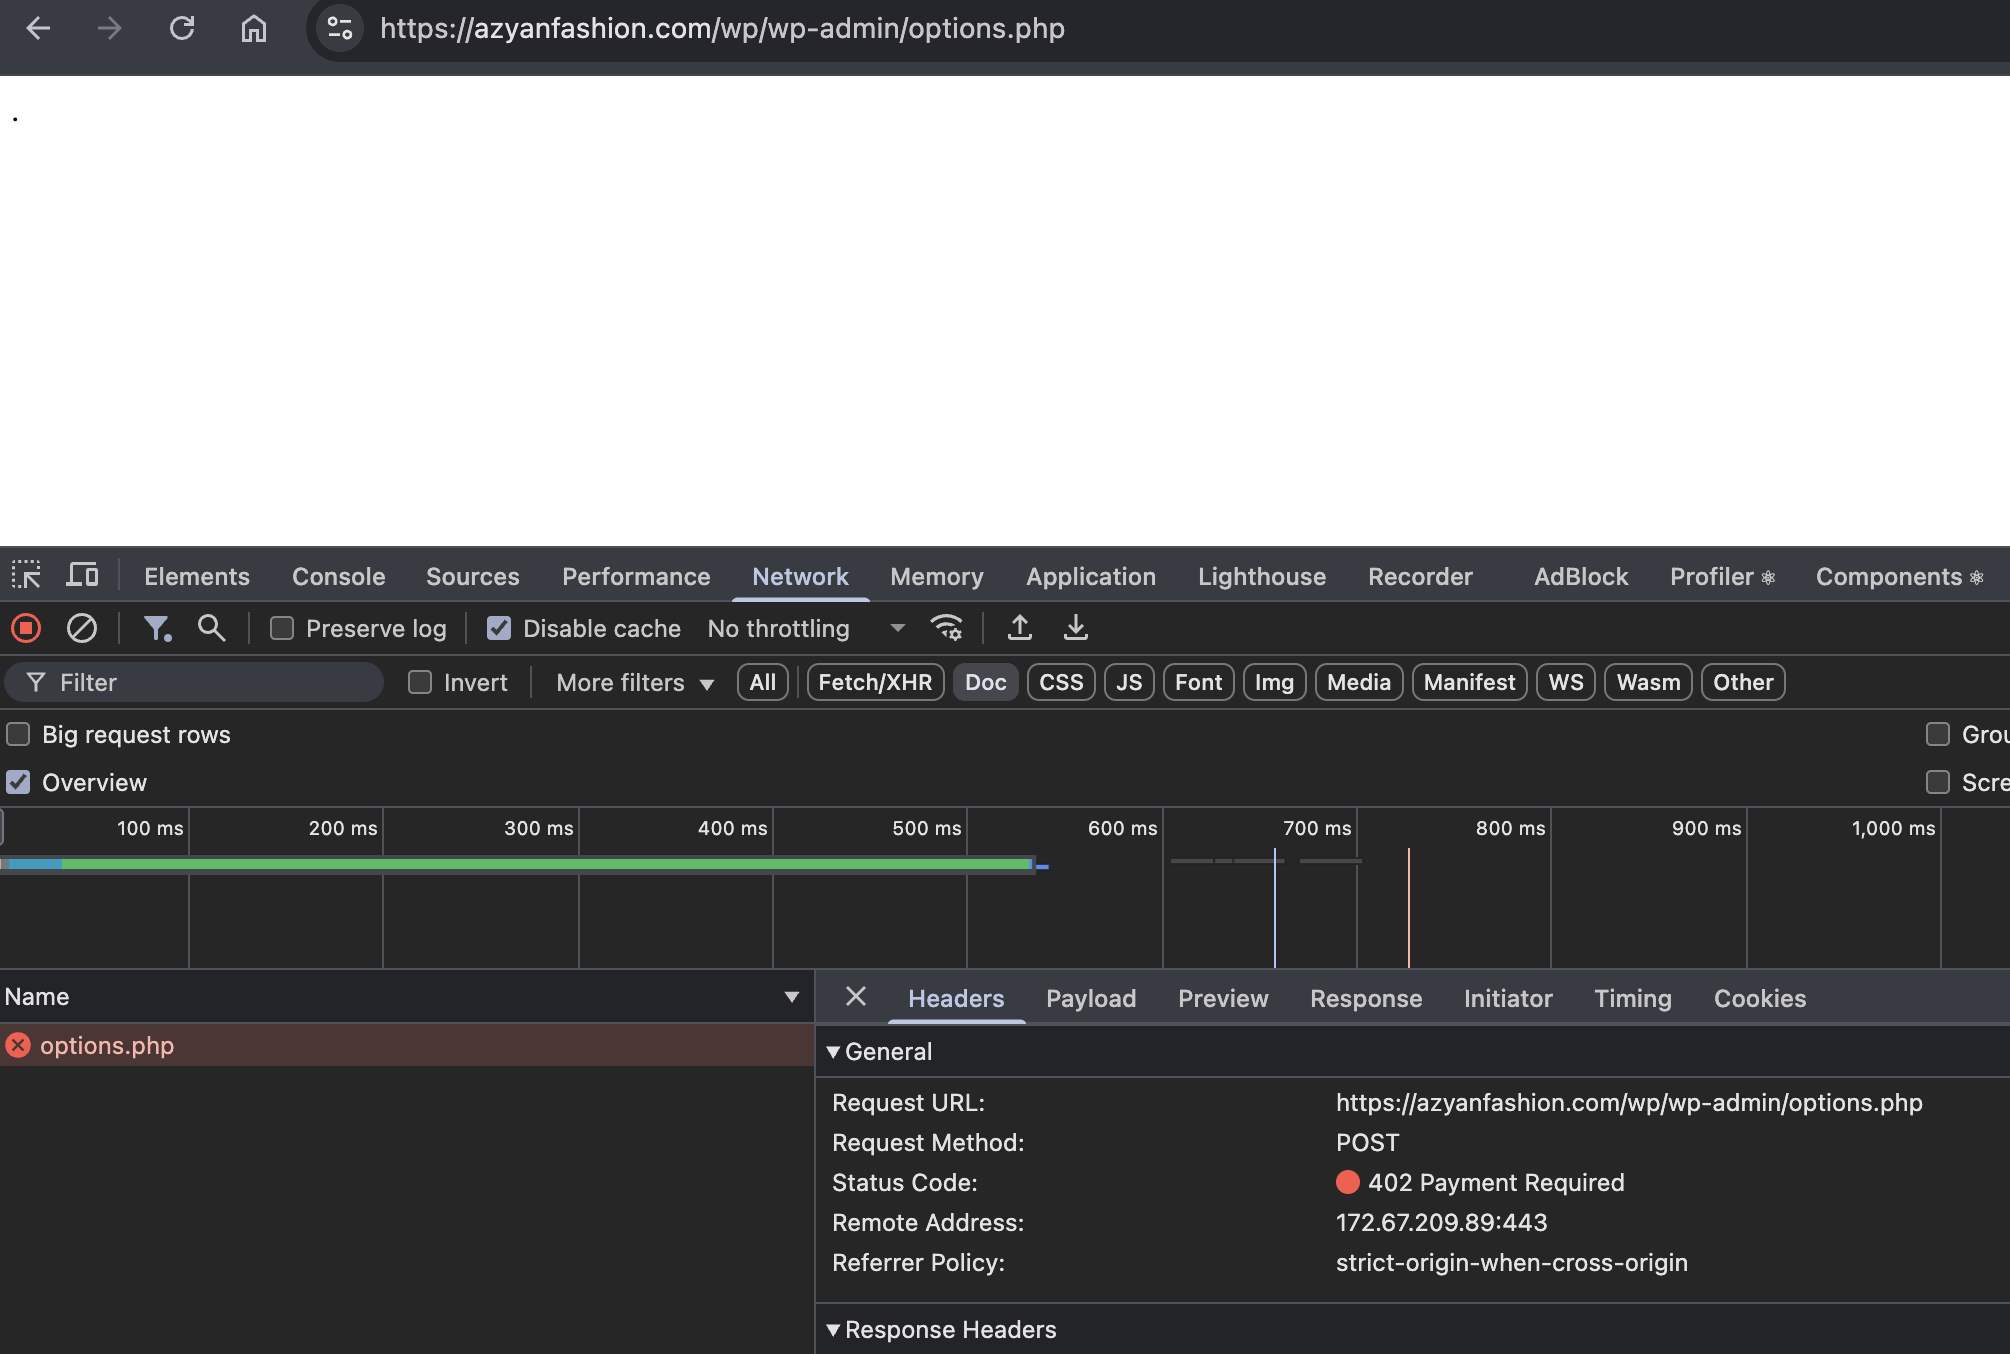This screenshot has width=2010, height=1354.
Task: Clear the network log icon
Action: click(82, 628)
